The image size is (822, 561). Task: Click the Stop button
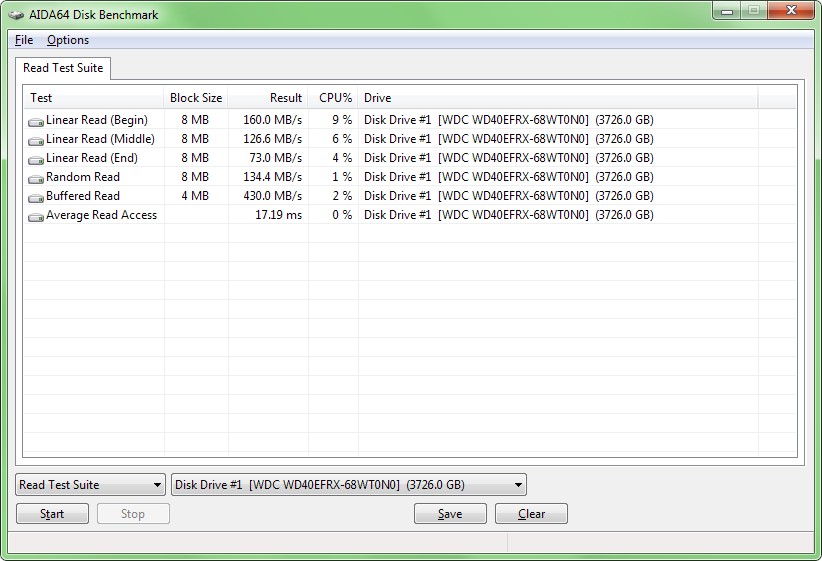pyautogui.click(x=133, y=514)
